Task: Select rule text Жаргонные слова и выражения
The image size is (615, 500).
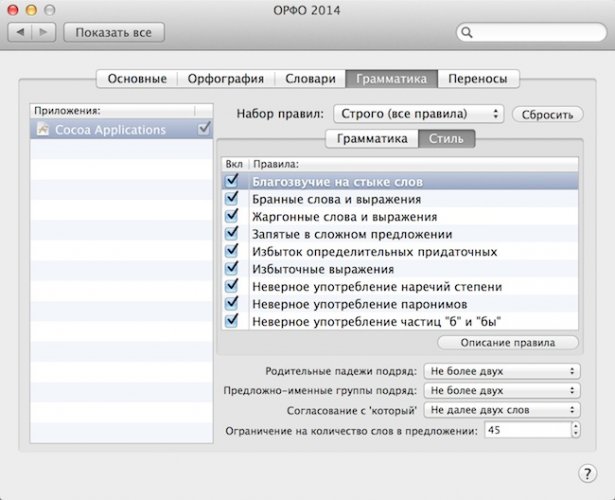Action: pos(344,217)
